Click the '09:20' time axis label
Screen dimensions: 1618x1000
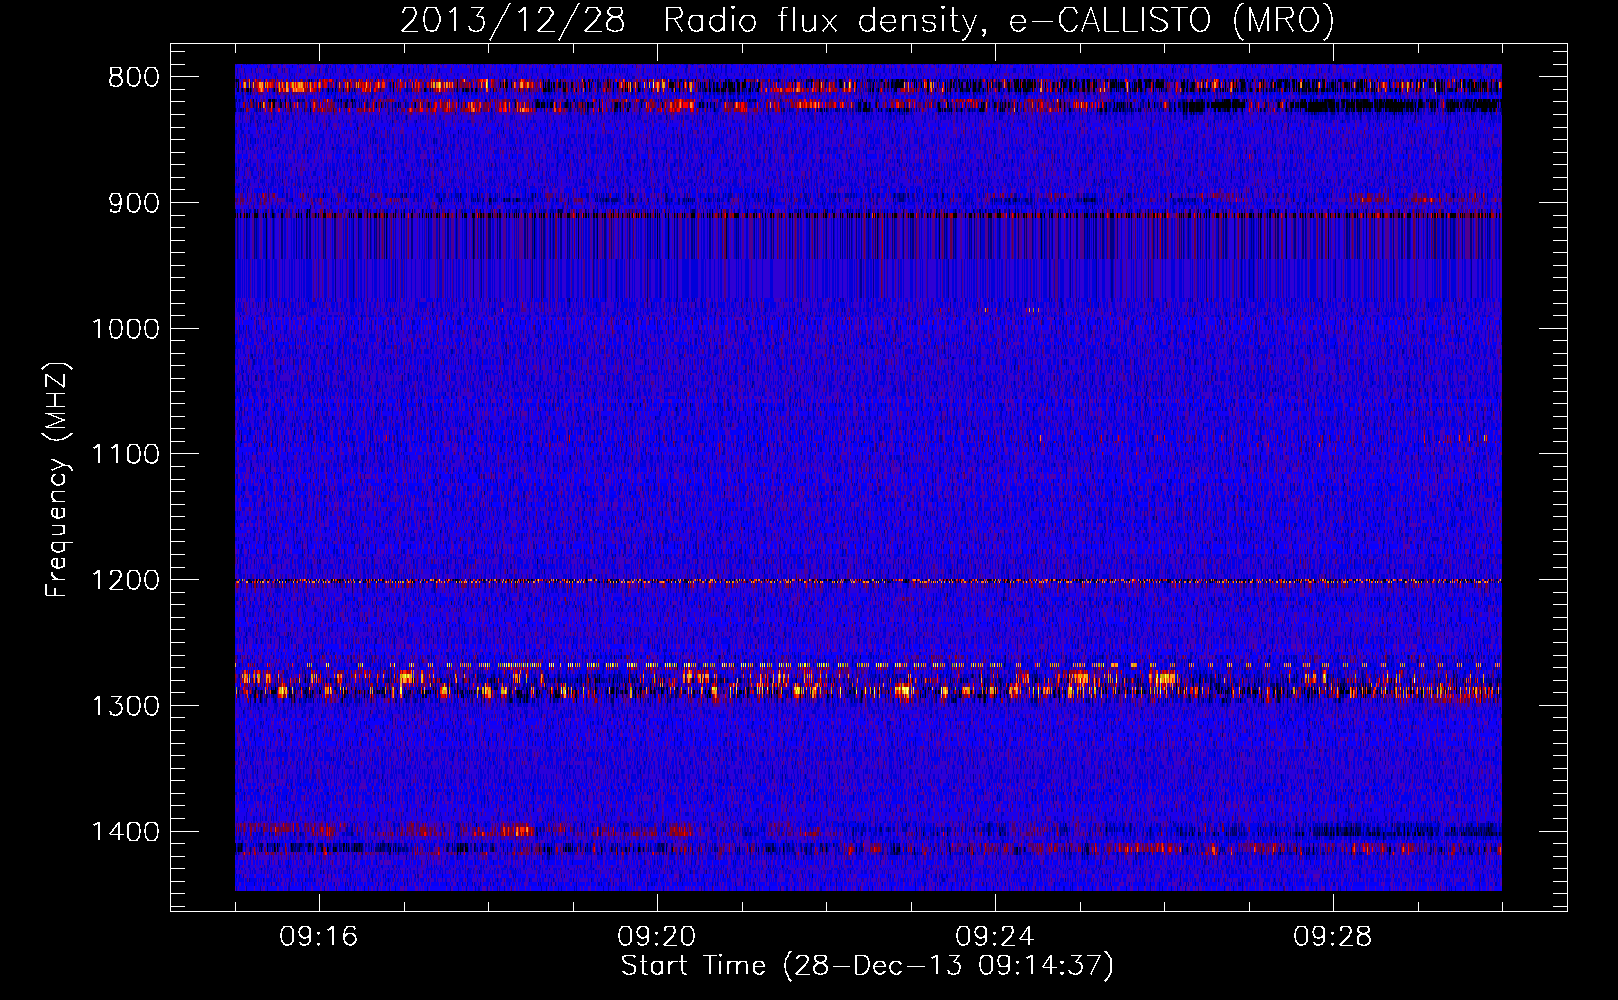coord(656,937)
